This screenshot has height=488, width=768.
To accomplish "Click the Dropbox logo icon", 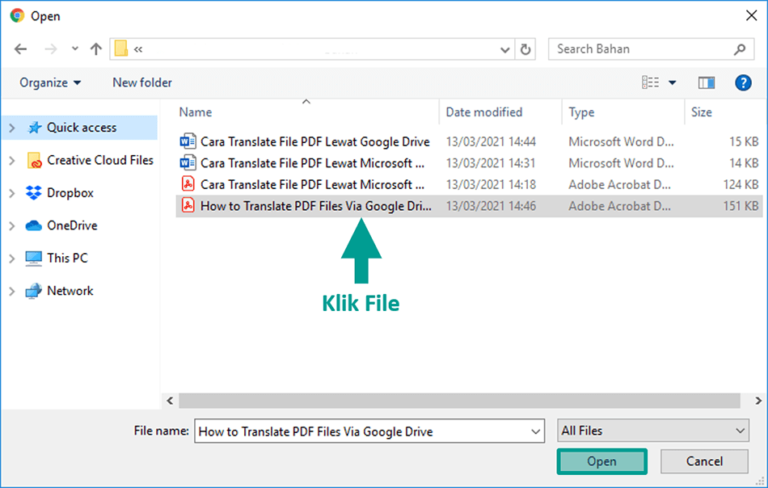I will 34,193.
